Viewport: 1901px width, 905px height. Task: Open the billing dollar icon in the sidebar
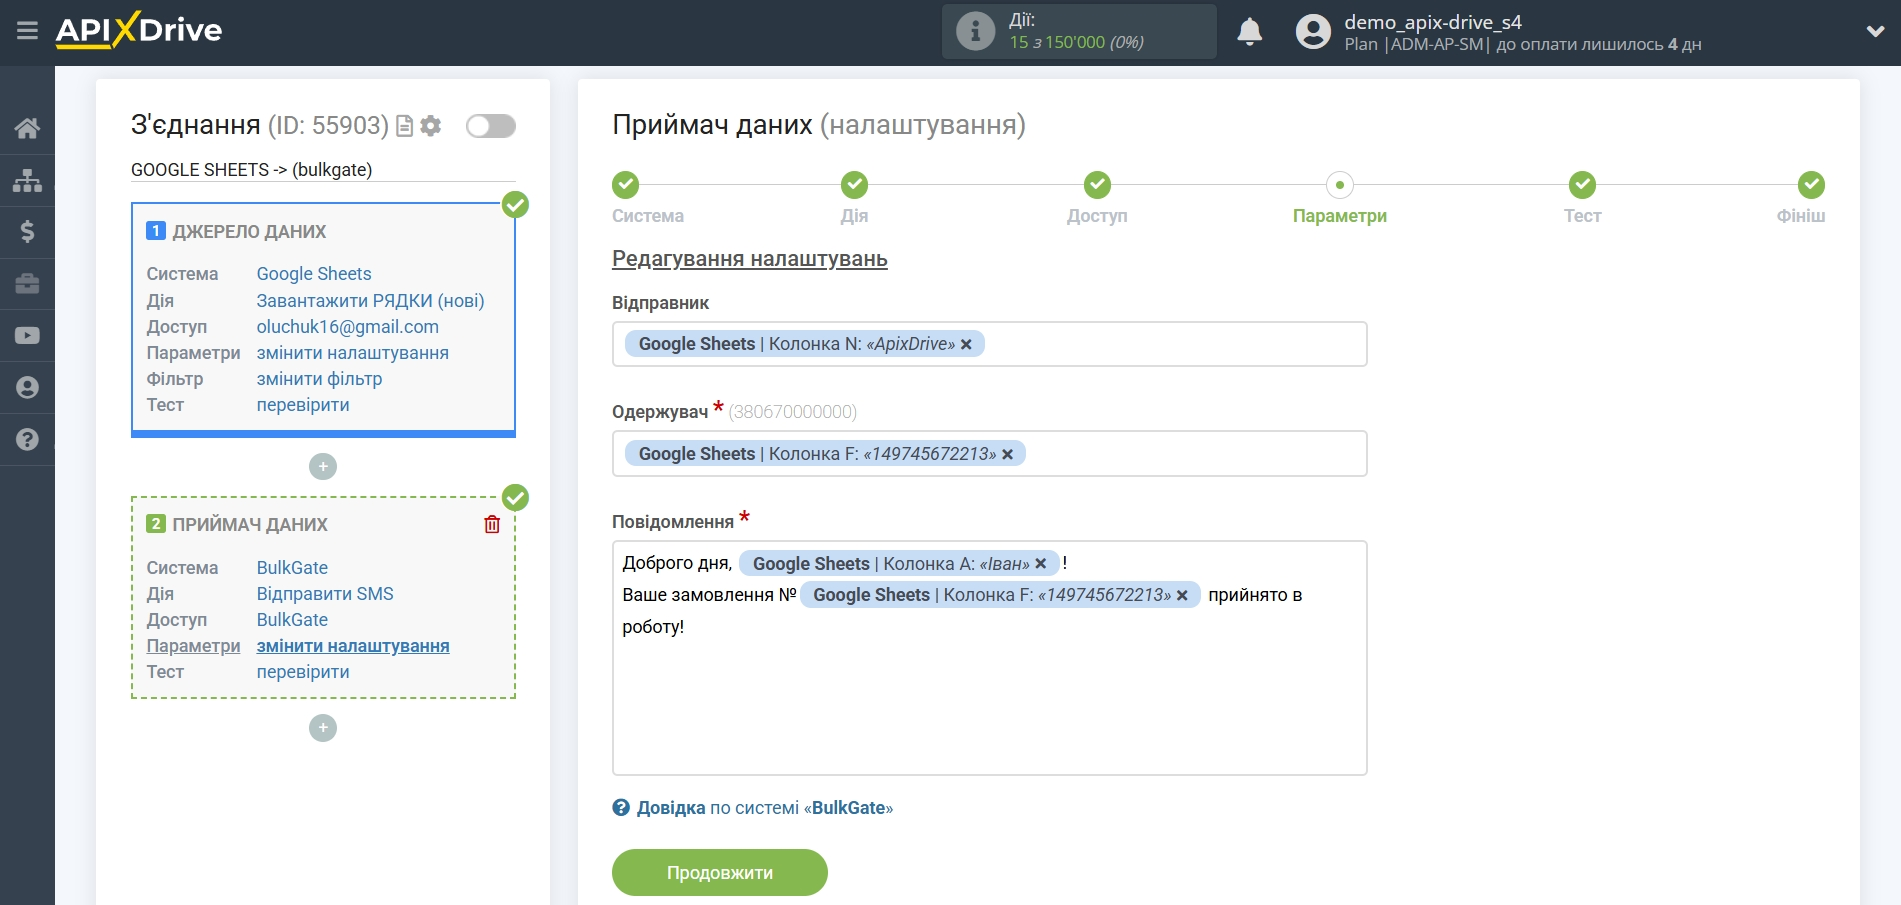point(27,232)
